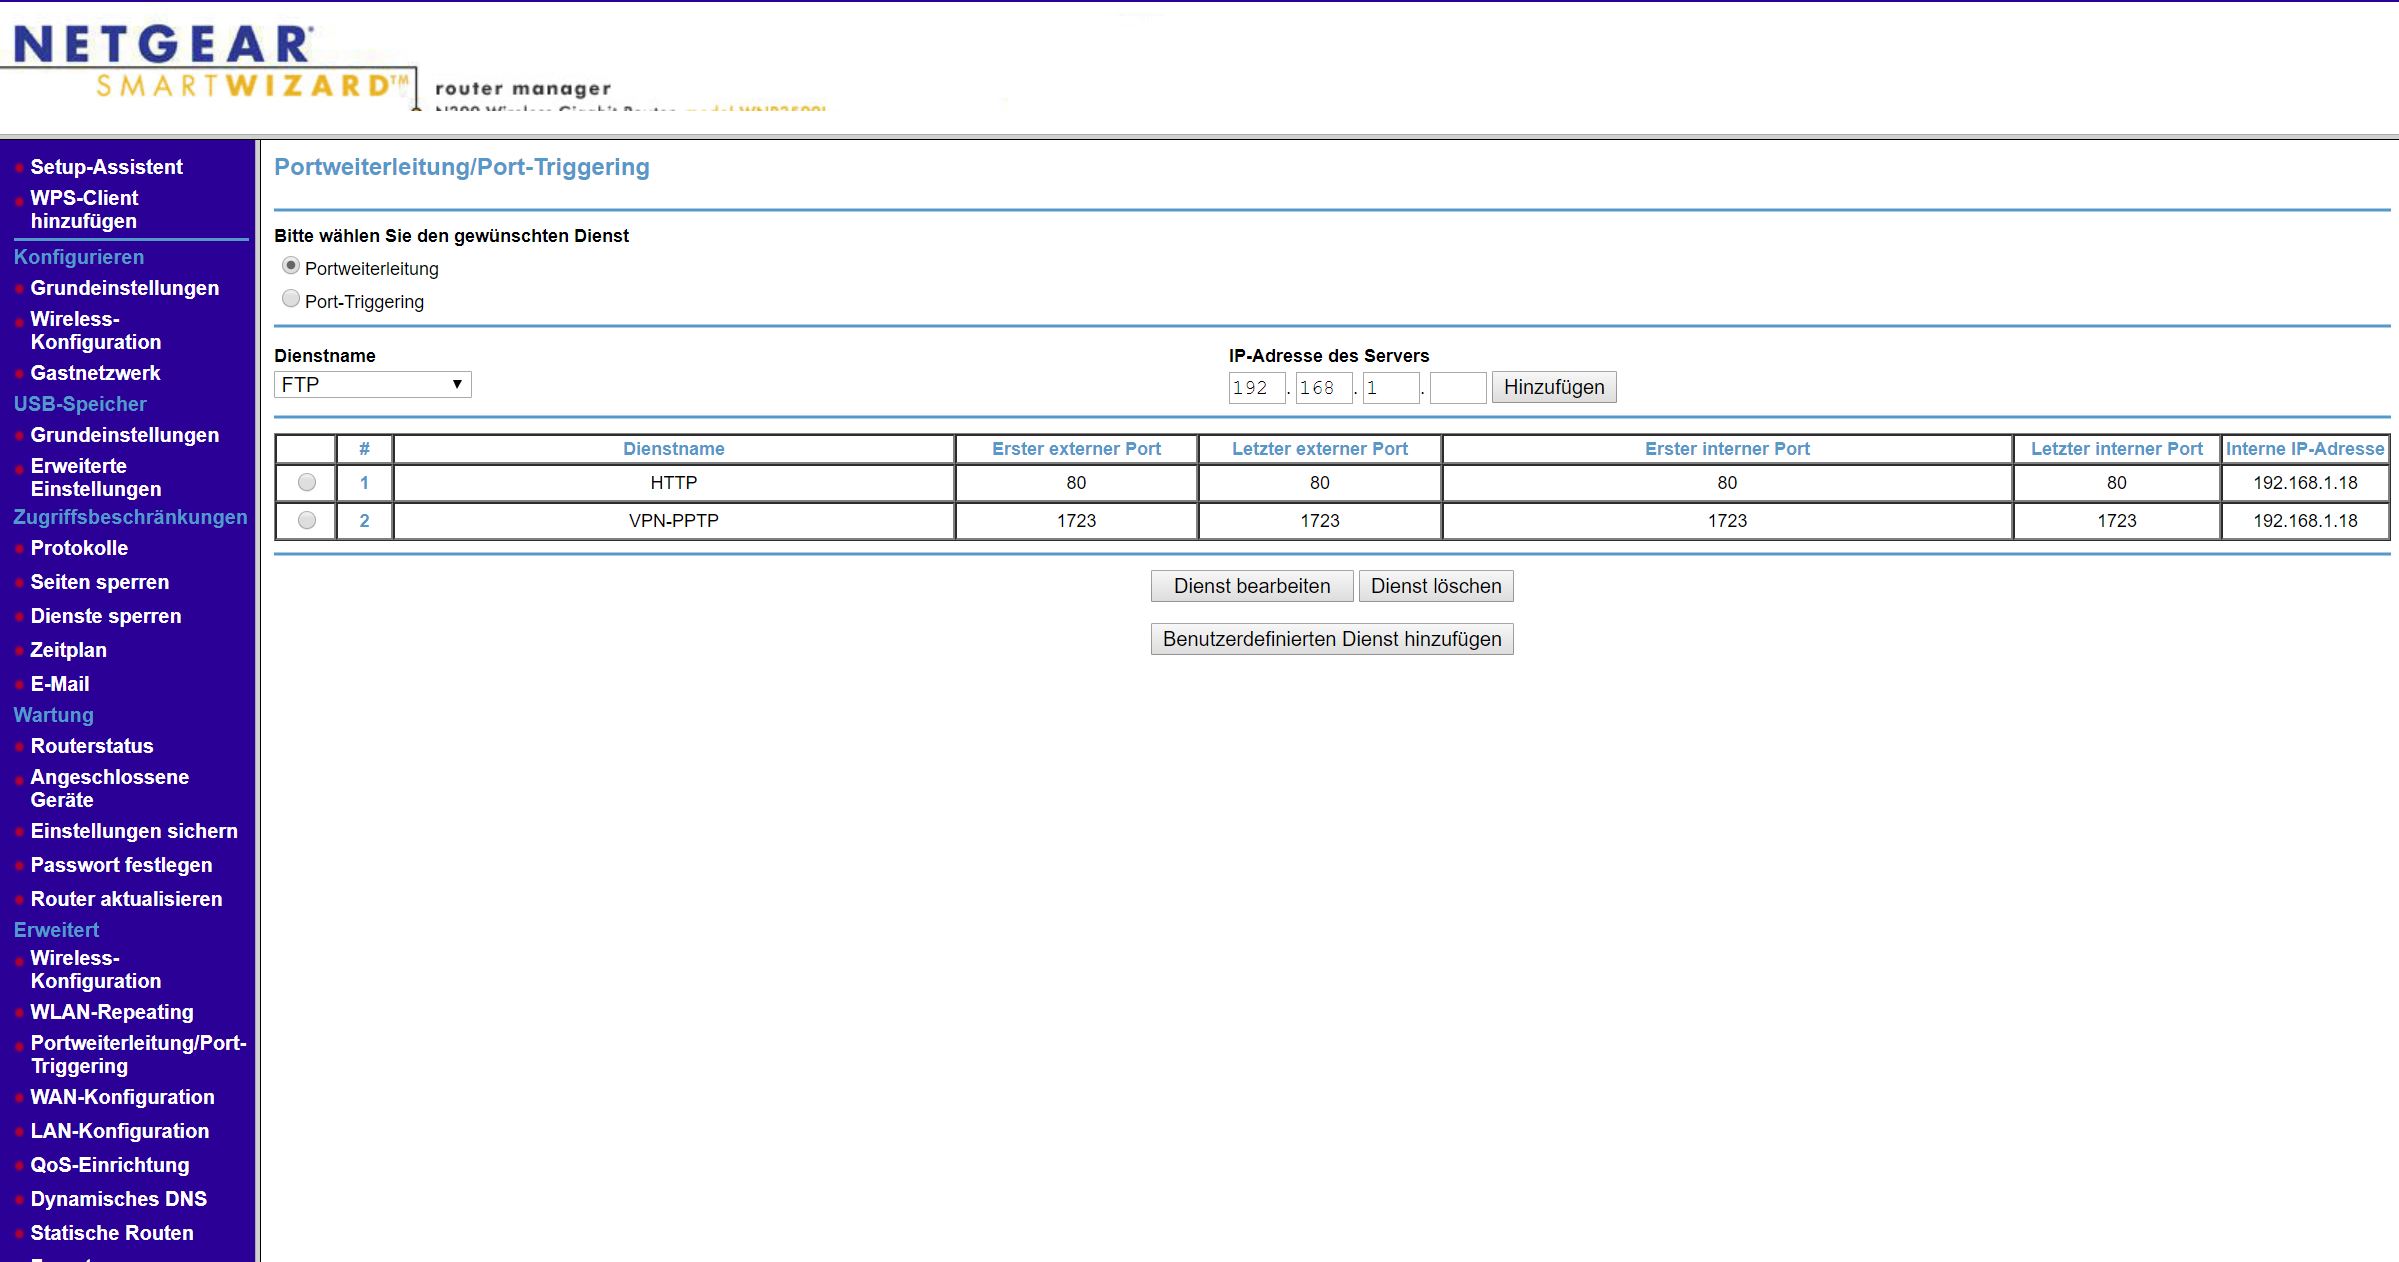
Task: Click the last IP address octet field
Action: click(x=1457, y=388)
